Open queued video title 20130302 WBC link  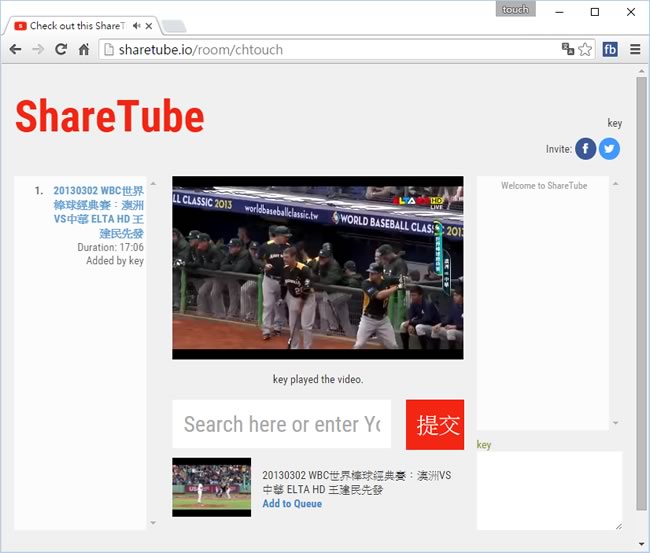click(99, 211)
